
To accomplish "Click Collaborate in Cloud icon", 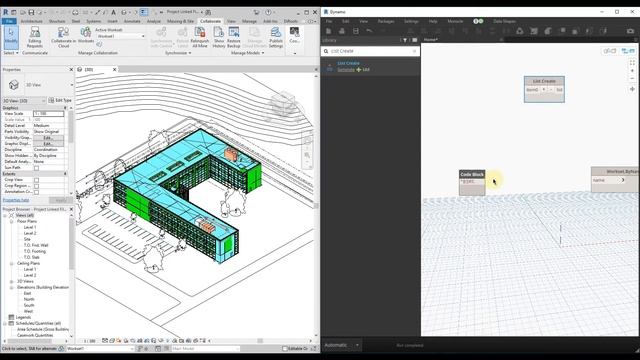I will click(x=63, y=37).
